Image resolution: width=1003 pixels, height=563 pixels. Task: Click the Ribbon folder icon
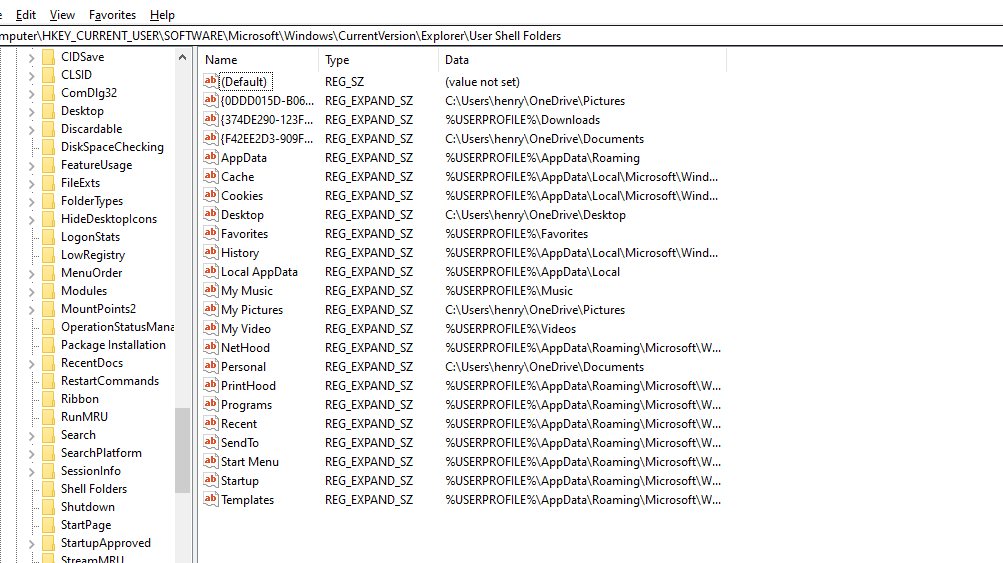[48, 399]
